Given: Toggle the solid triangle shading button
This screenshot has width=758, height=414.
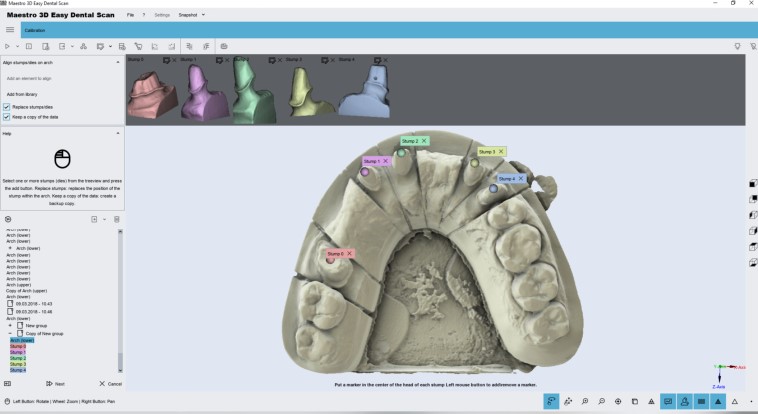Looking at the screenshot, I should click(718, 401).
